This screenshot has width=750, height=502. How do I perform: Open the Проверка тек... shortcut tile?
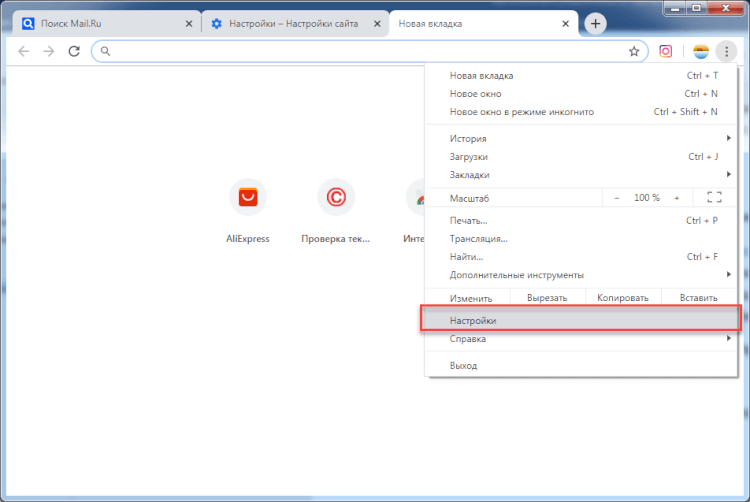click(336, 211)
